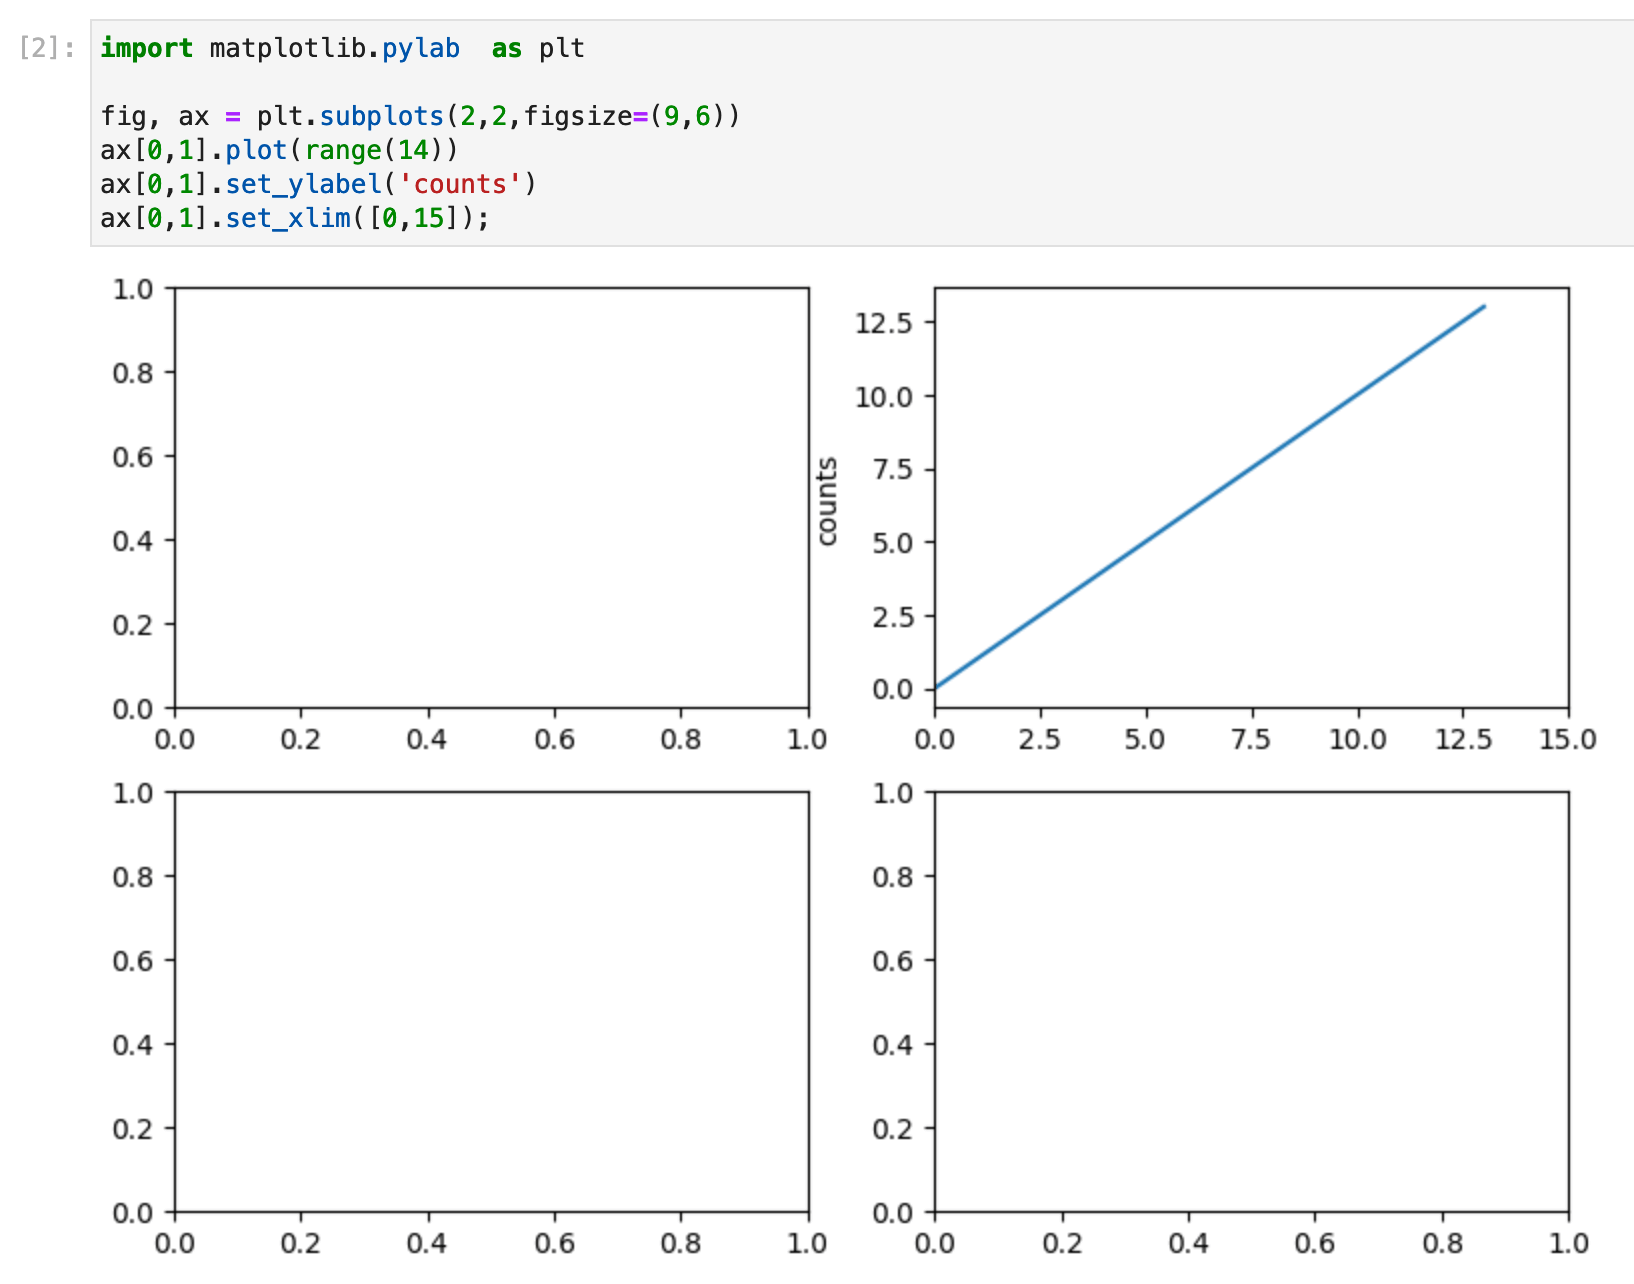Click the 15.0 x-axis tick label

pyautogui.click(x=1567, y=740)
